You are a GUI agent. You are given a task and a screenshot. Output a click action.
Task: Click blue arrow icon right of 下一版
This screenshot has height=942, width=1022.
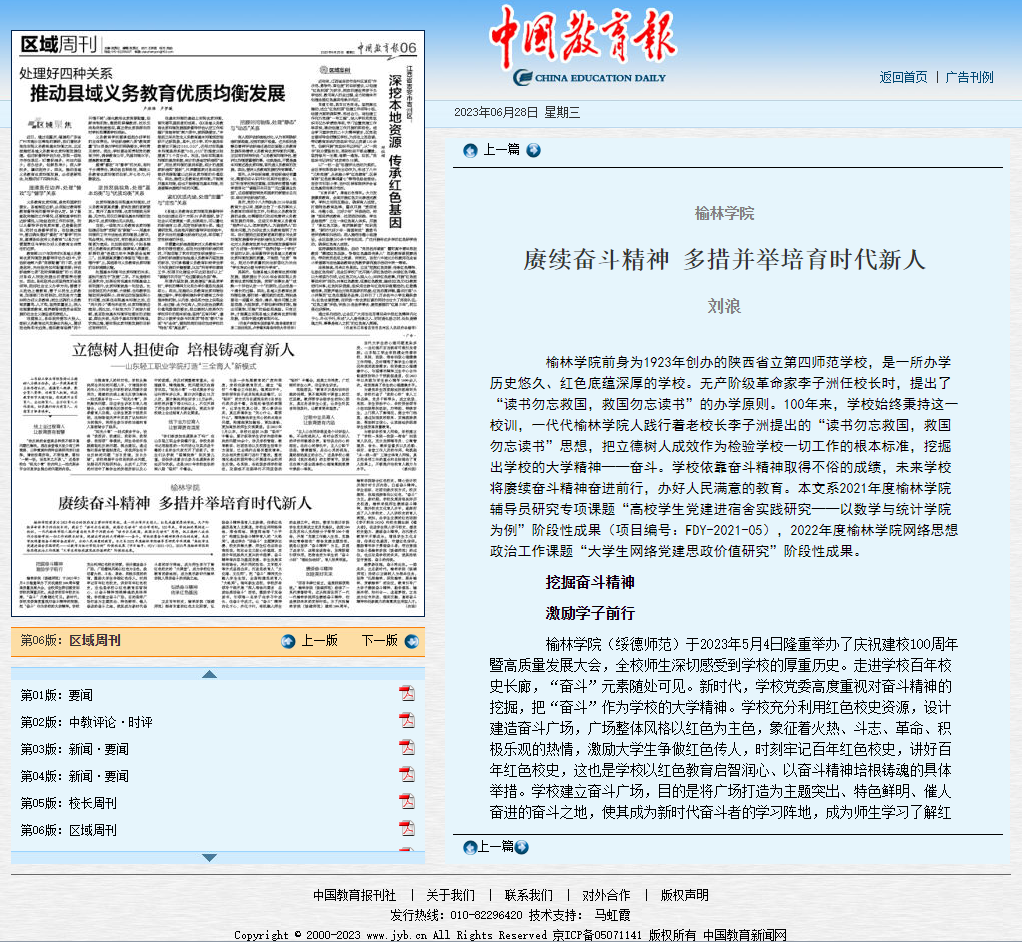(412, 641)
